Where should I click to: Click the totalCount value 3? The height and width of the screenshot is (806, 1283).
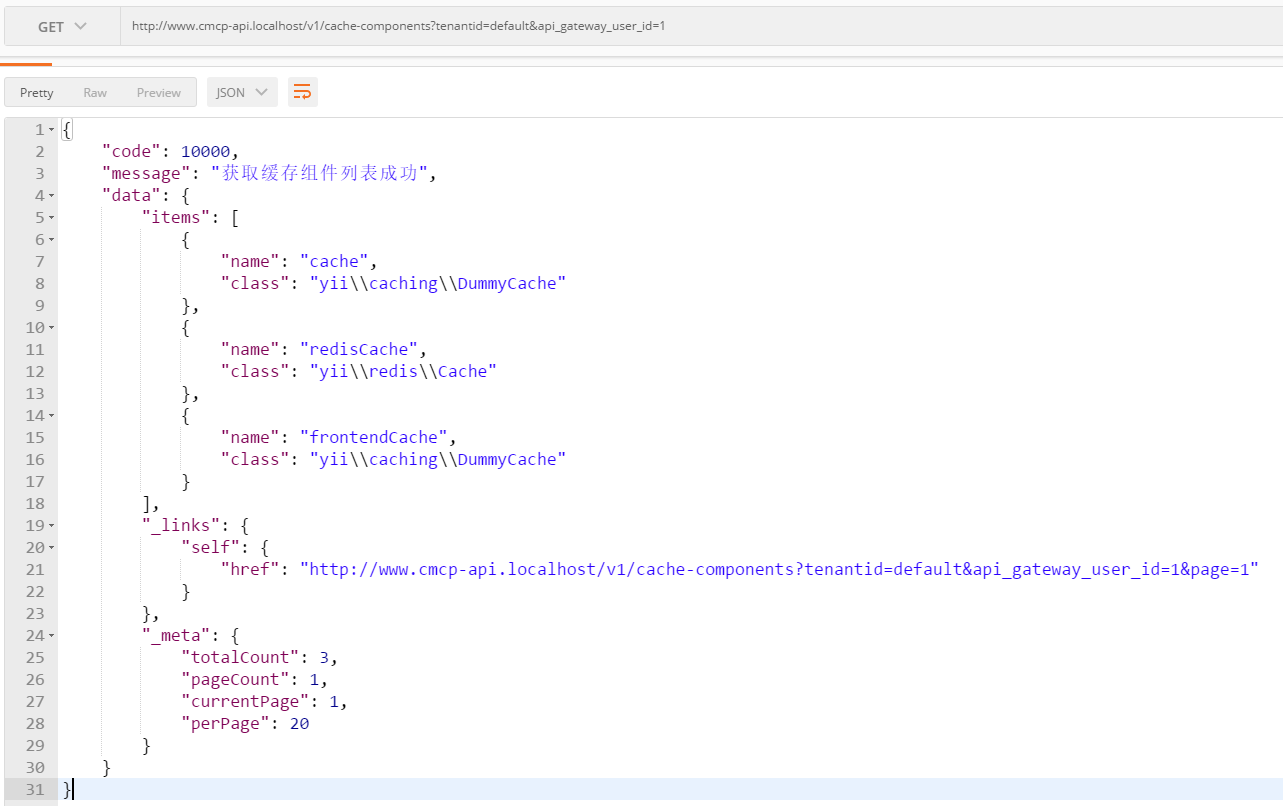(324, 657)
